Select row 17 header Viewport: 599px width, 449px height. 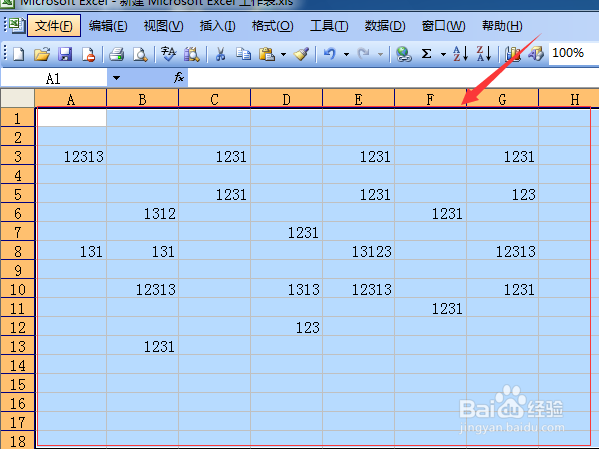(x=18, y=422)
